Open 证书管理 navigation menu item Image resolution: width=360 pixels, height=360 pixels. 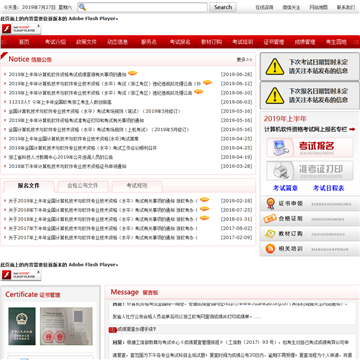pos(274,42)
